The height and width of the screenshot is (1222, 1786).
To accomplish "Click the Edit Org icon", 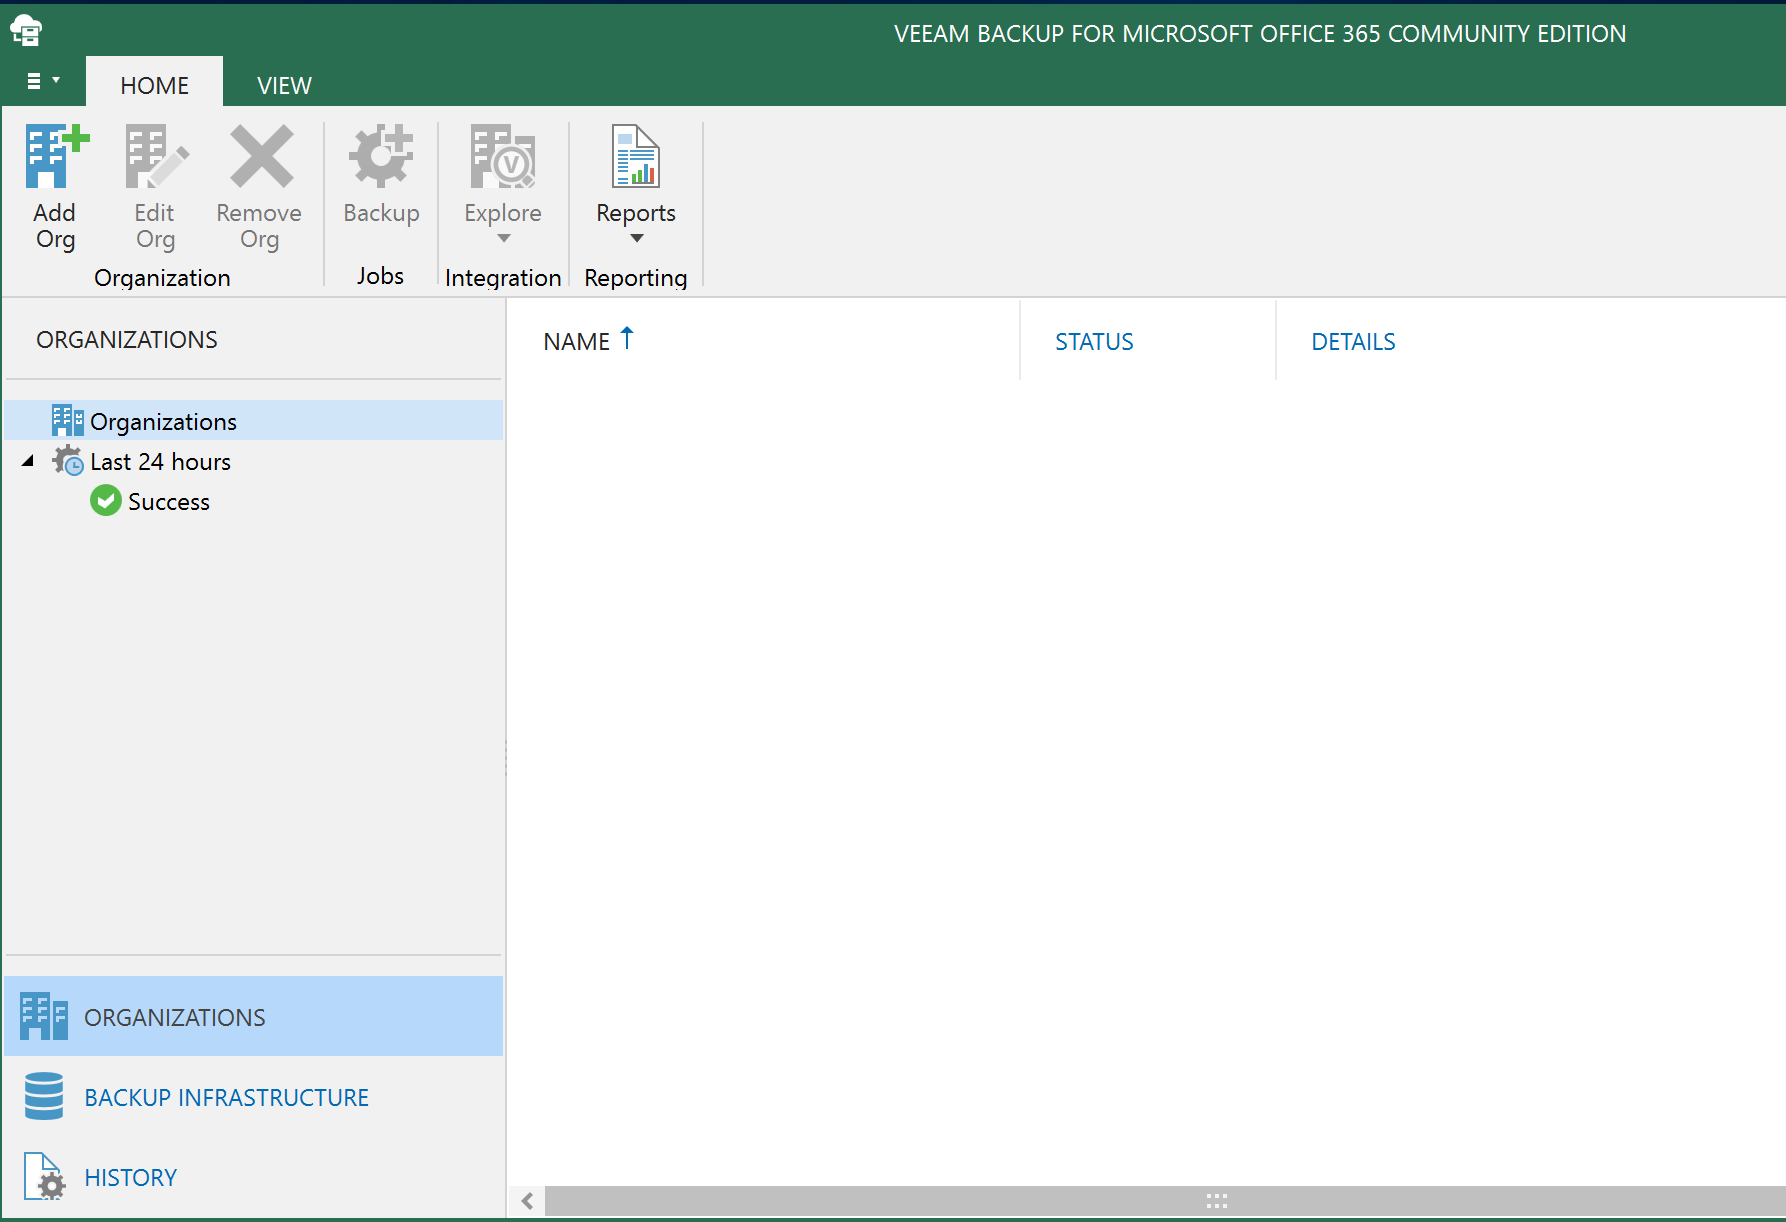I will click(156, 156).
